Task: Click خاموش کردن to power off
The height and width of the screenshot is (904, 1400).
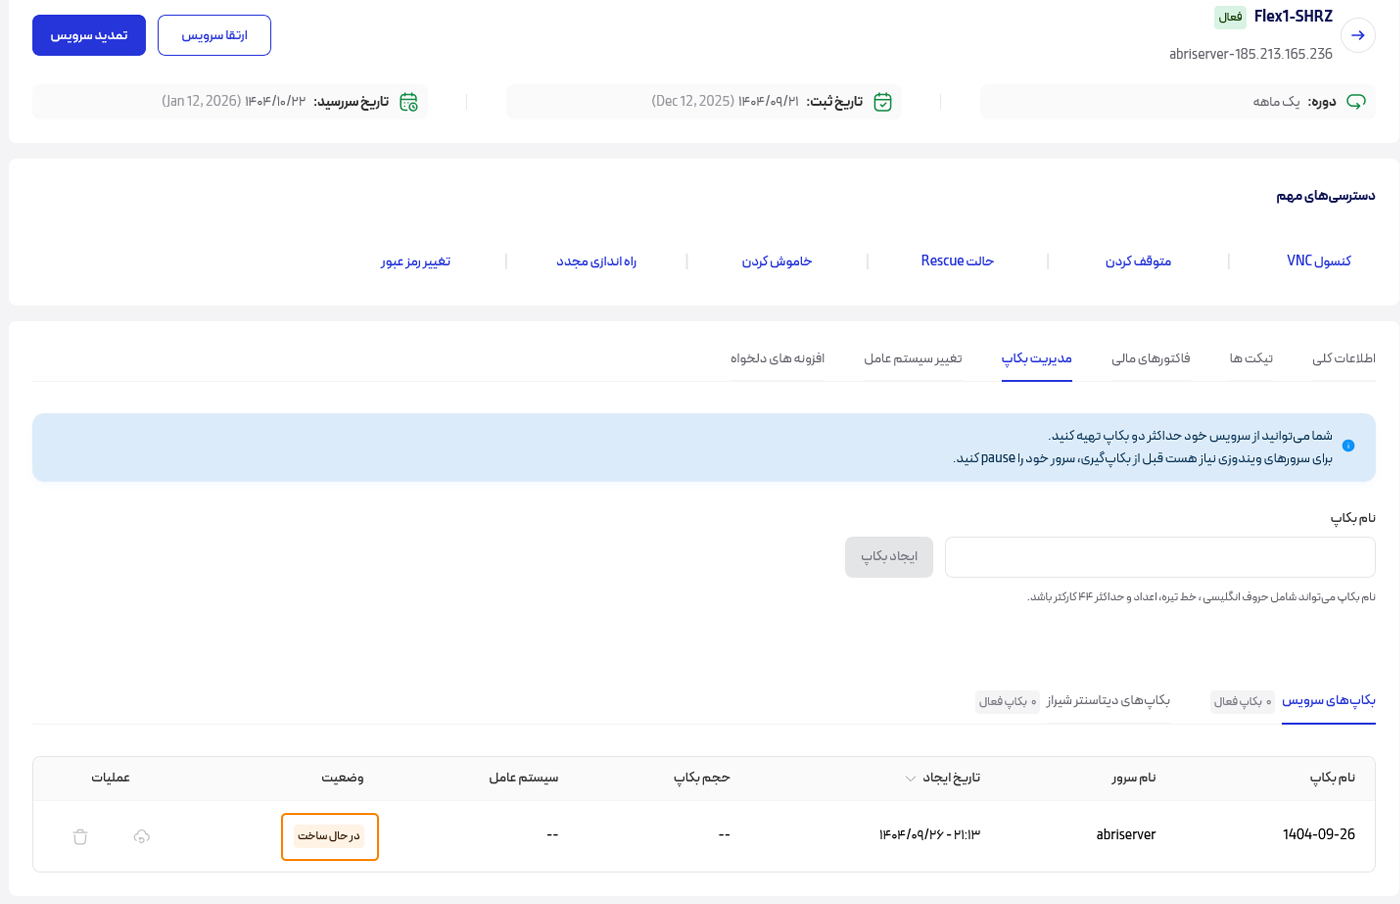Action: pyautogui.click(x=778, y=261)
